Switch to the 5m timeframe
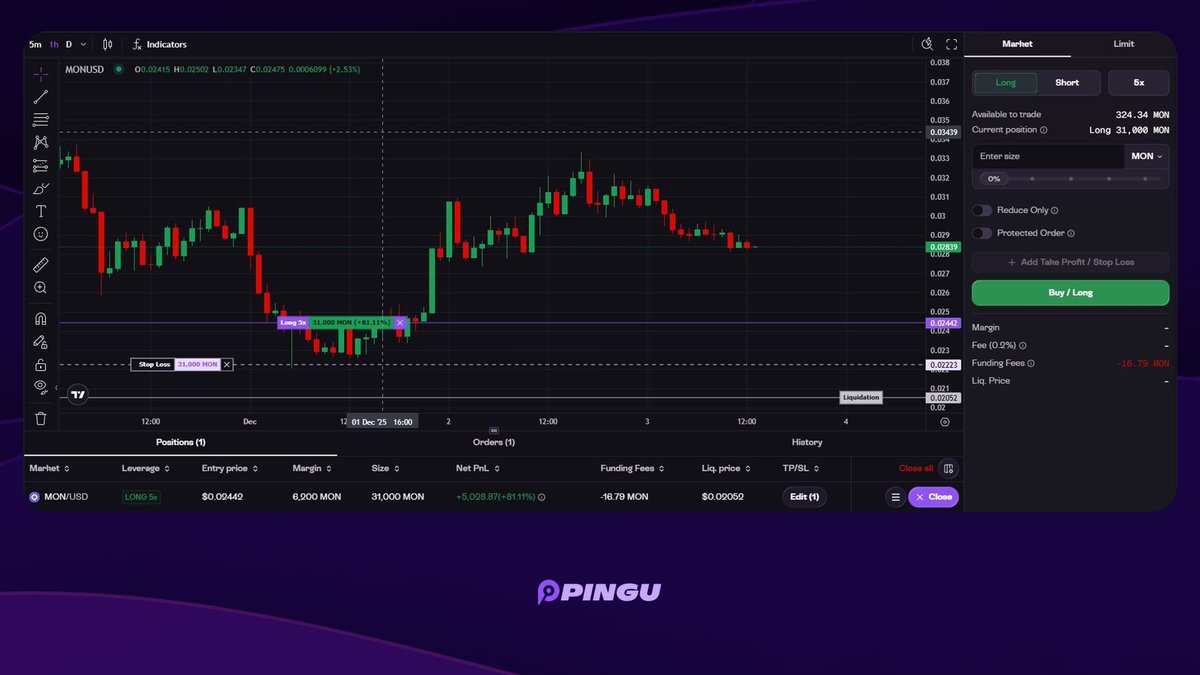This screenshot has width=1200, height=675. (35, 44)
